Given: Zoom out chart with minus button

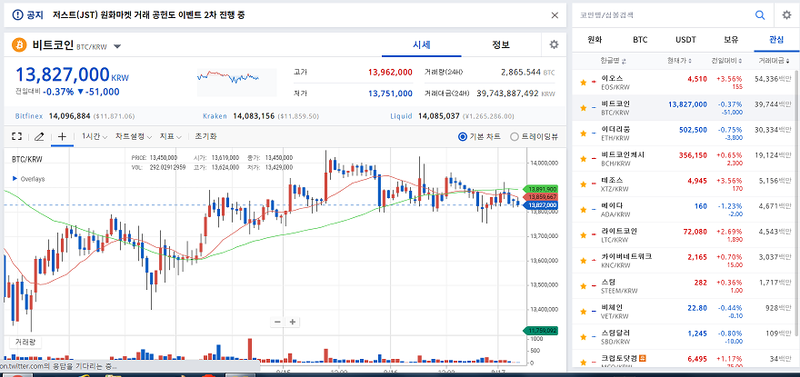Looking at the screenshot, I should 278,322.
